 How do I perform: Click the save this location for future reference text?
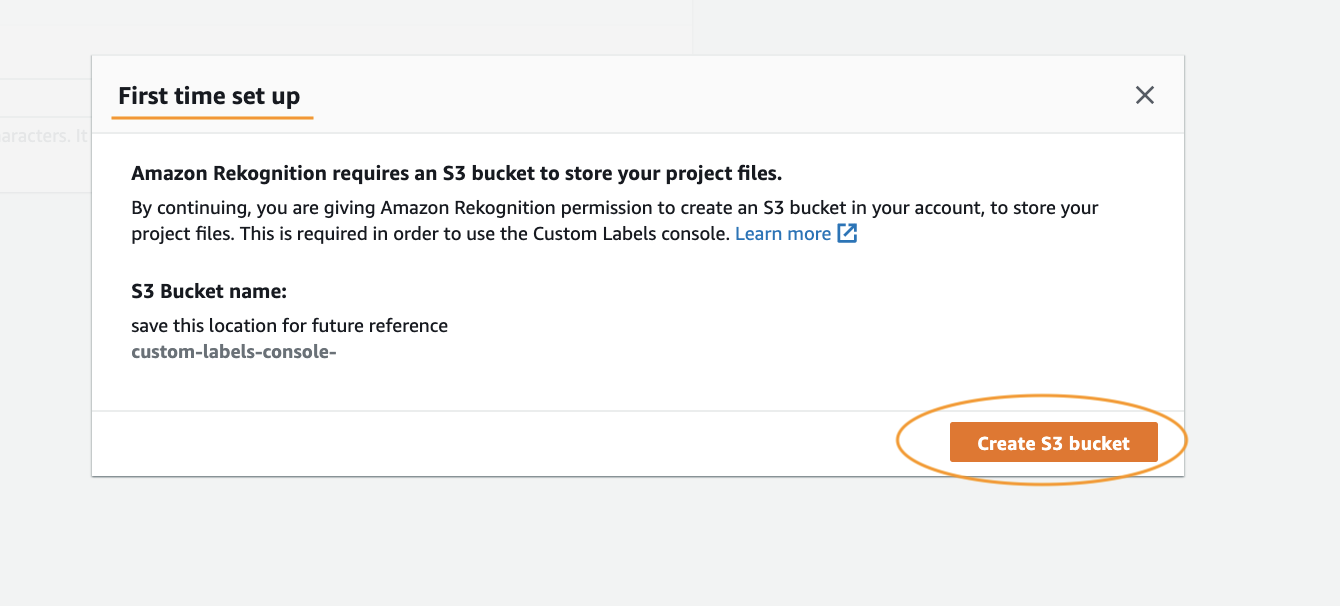[x=289, y=325]
